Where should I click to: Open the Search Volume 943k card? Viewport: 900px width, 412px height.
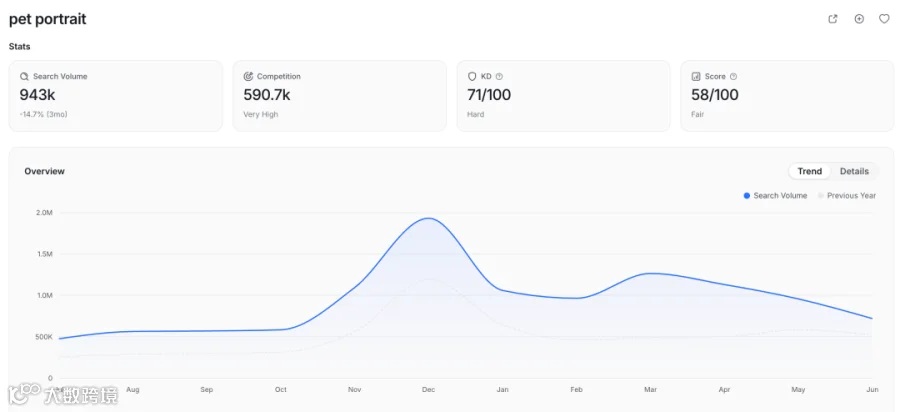point(116,96)
